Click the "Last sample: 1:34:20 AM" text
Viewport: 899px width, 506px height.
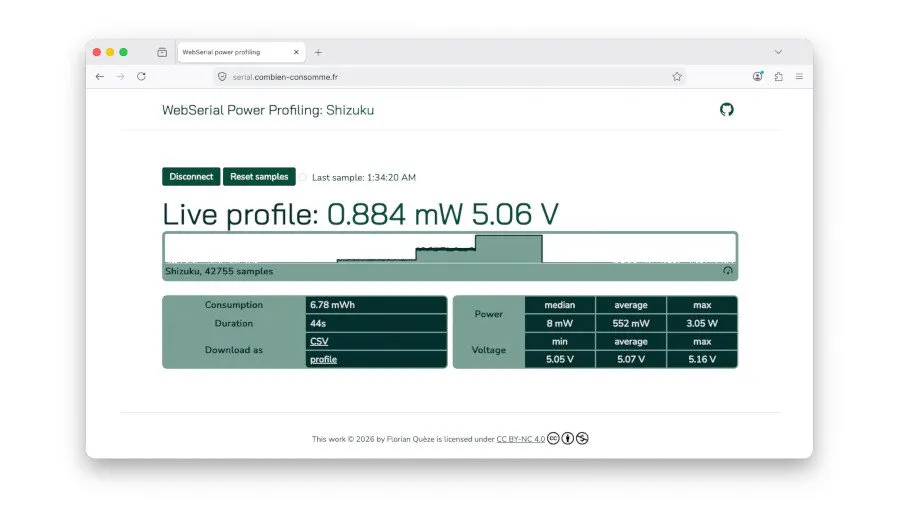point(364,178)
